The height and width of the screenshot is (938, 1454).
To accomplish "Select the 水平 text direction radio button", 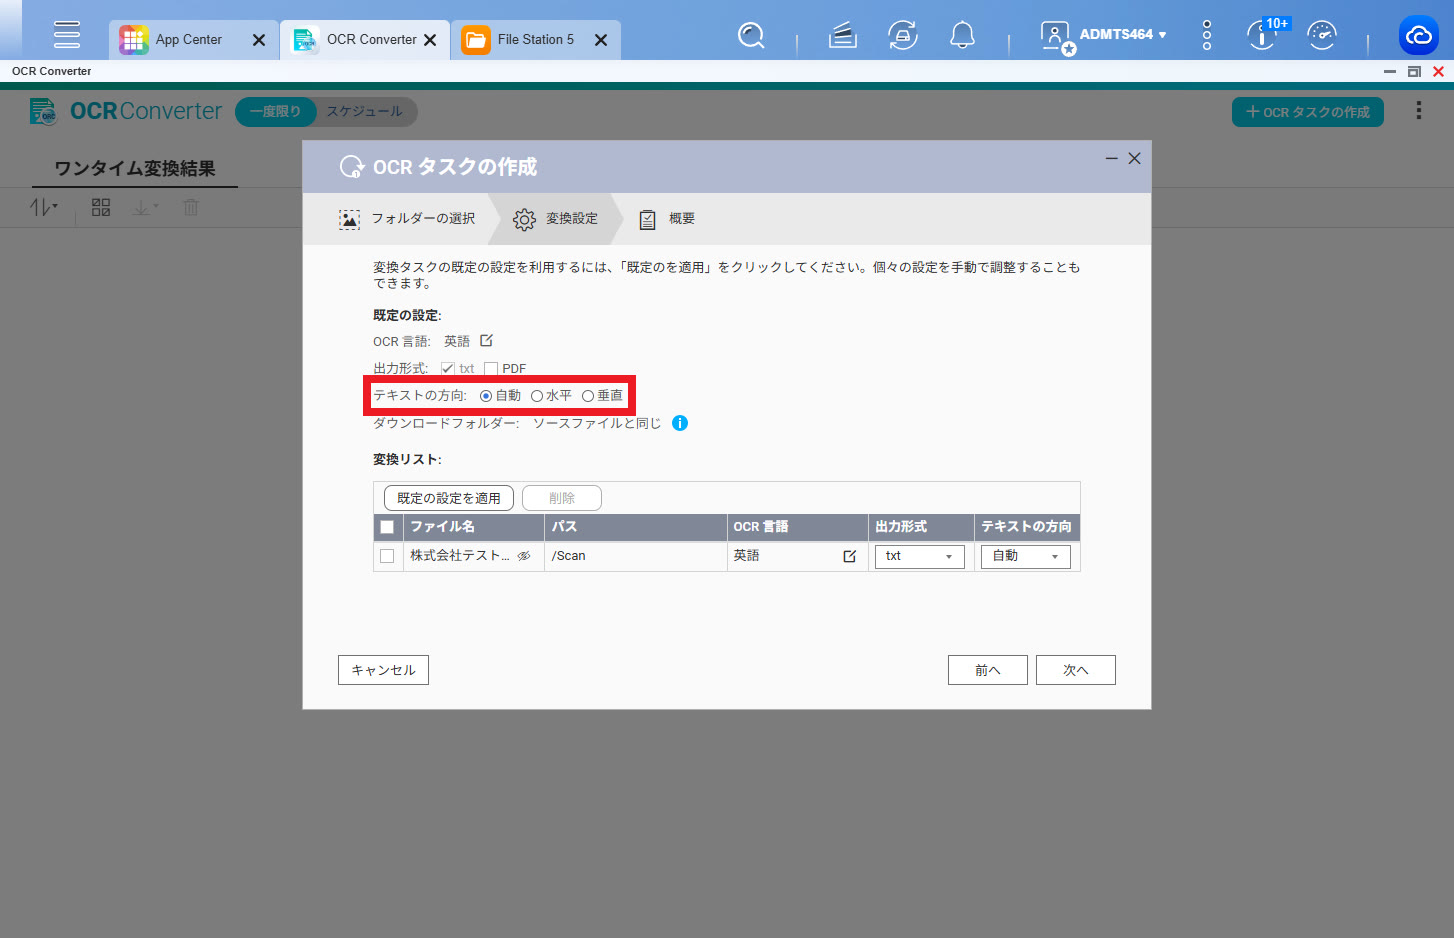I will tap(537, 396).
